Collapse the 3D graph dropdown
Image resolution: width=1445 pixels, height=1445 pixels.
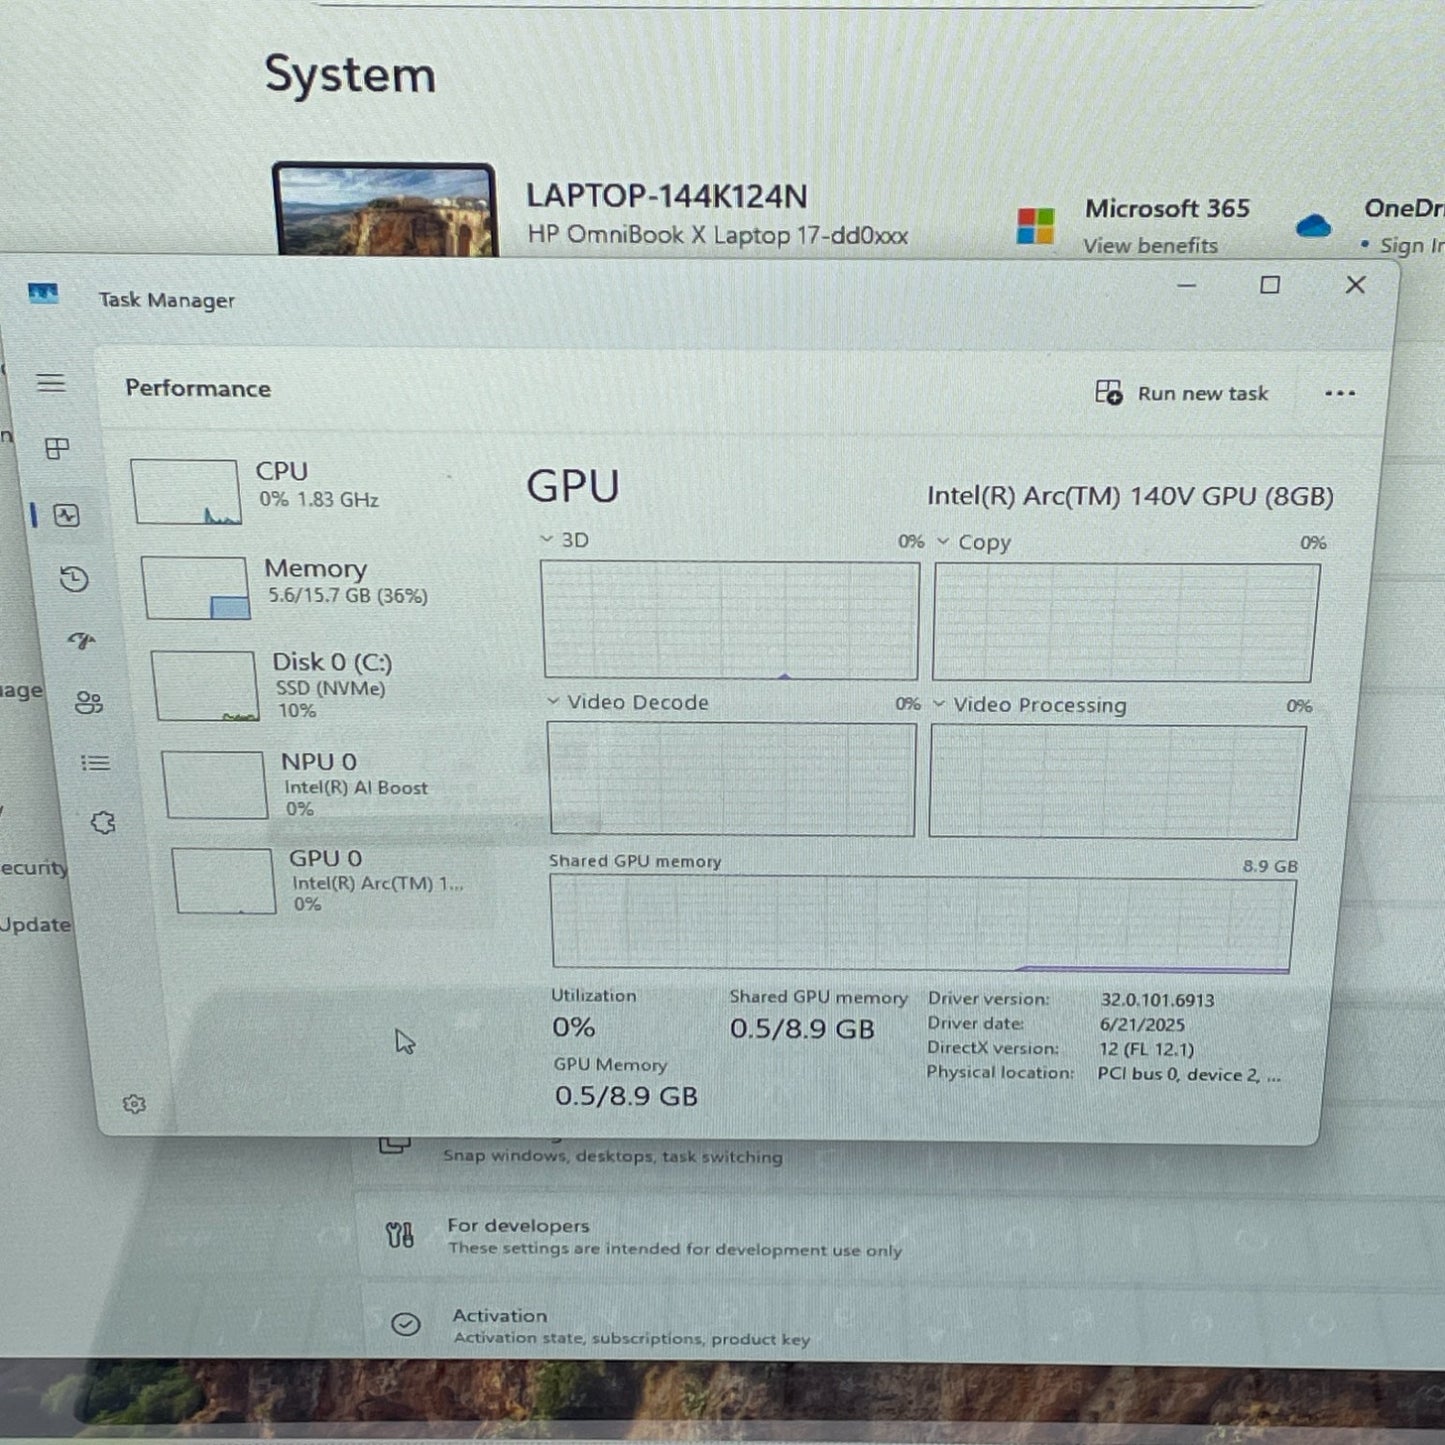tap(546, 538)
